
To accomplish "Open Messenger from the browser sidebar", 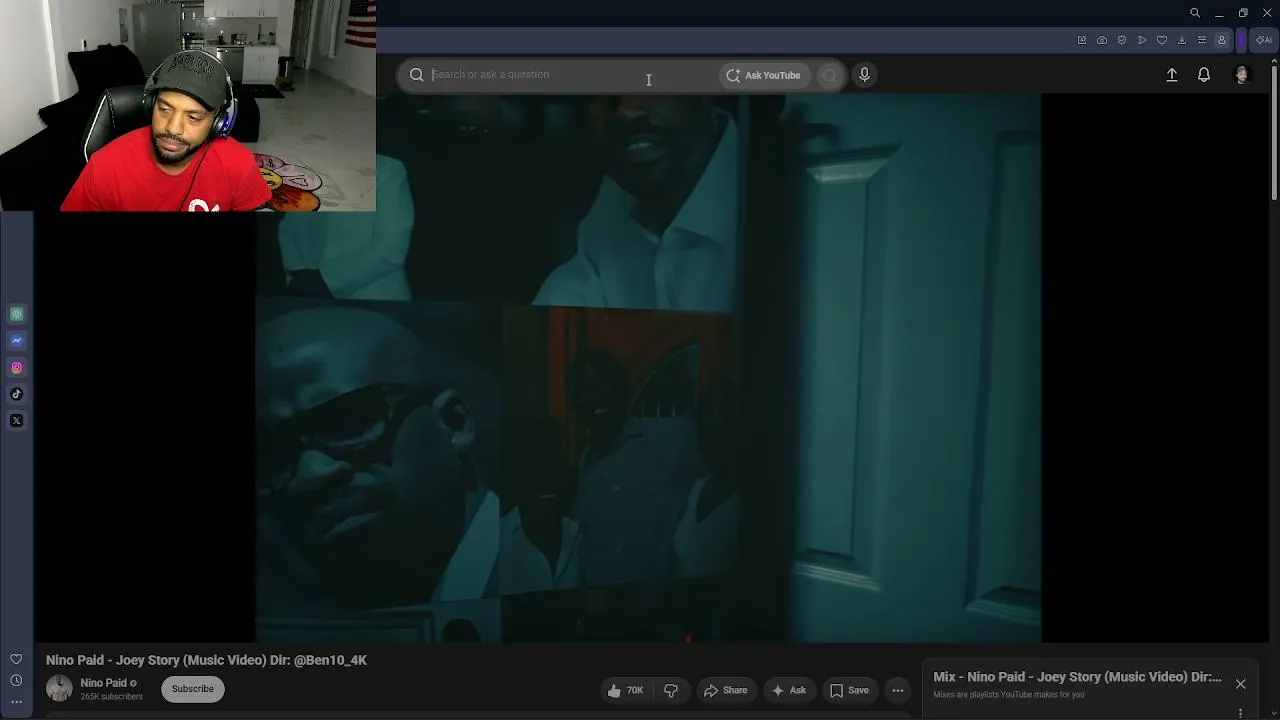I will coord(17,341).
